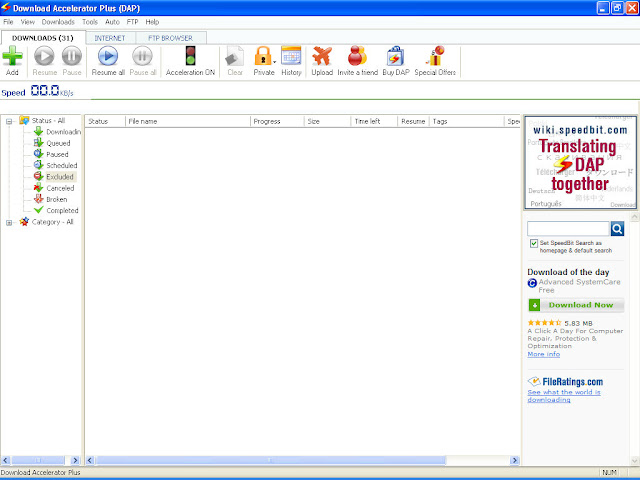This screenshot has height=480, width=640.
Task: Select the DOWNLOADS (31) tab
Action: point(42,38)
